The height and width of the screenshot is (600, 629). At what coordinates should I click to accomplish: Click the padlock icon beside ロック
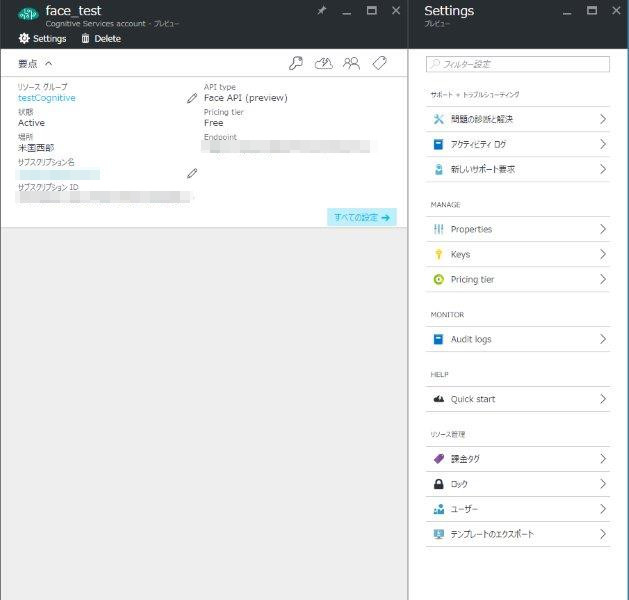click(x=439, y=484)
